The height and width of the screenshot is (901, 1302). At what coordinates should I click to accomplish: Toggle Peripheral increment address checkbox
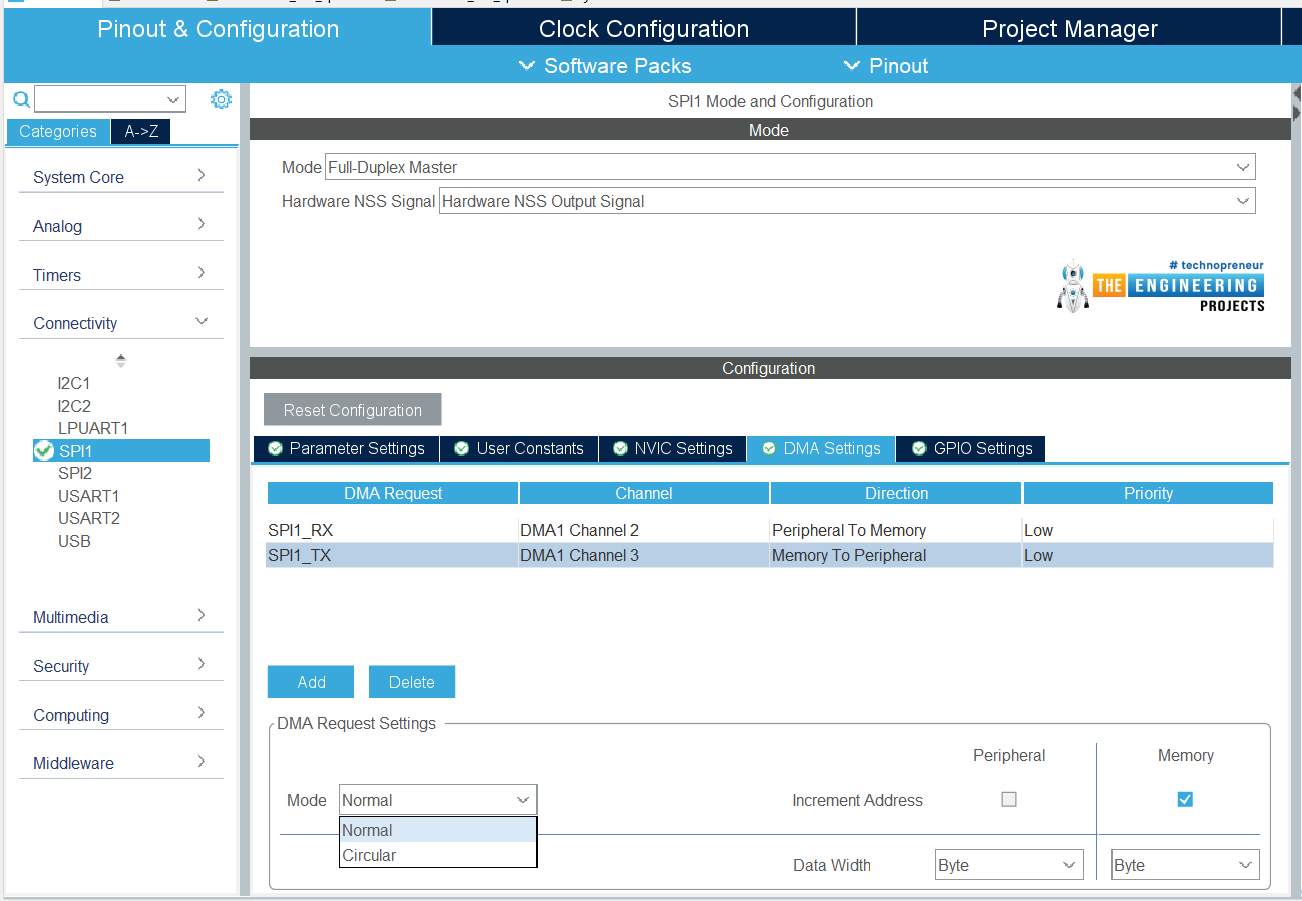(1009, 799)
